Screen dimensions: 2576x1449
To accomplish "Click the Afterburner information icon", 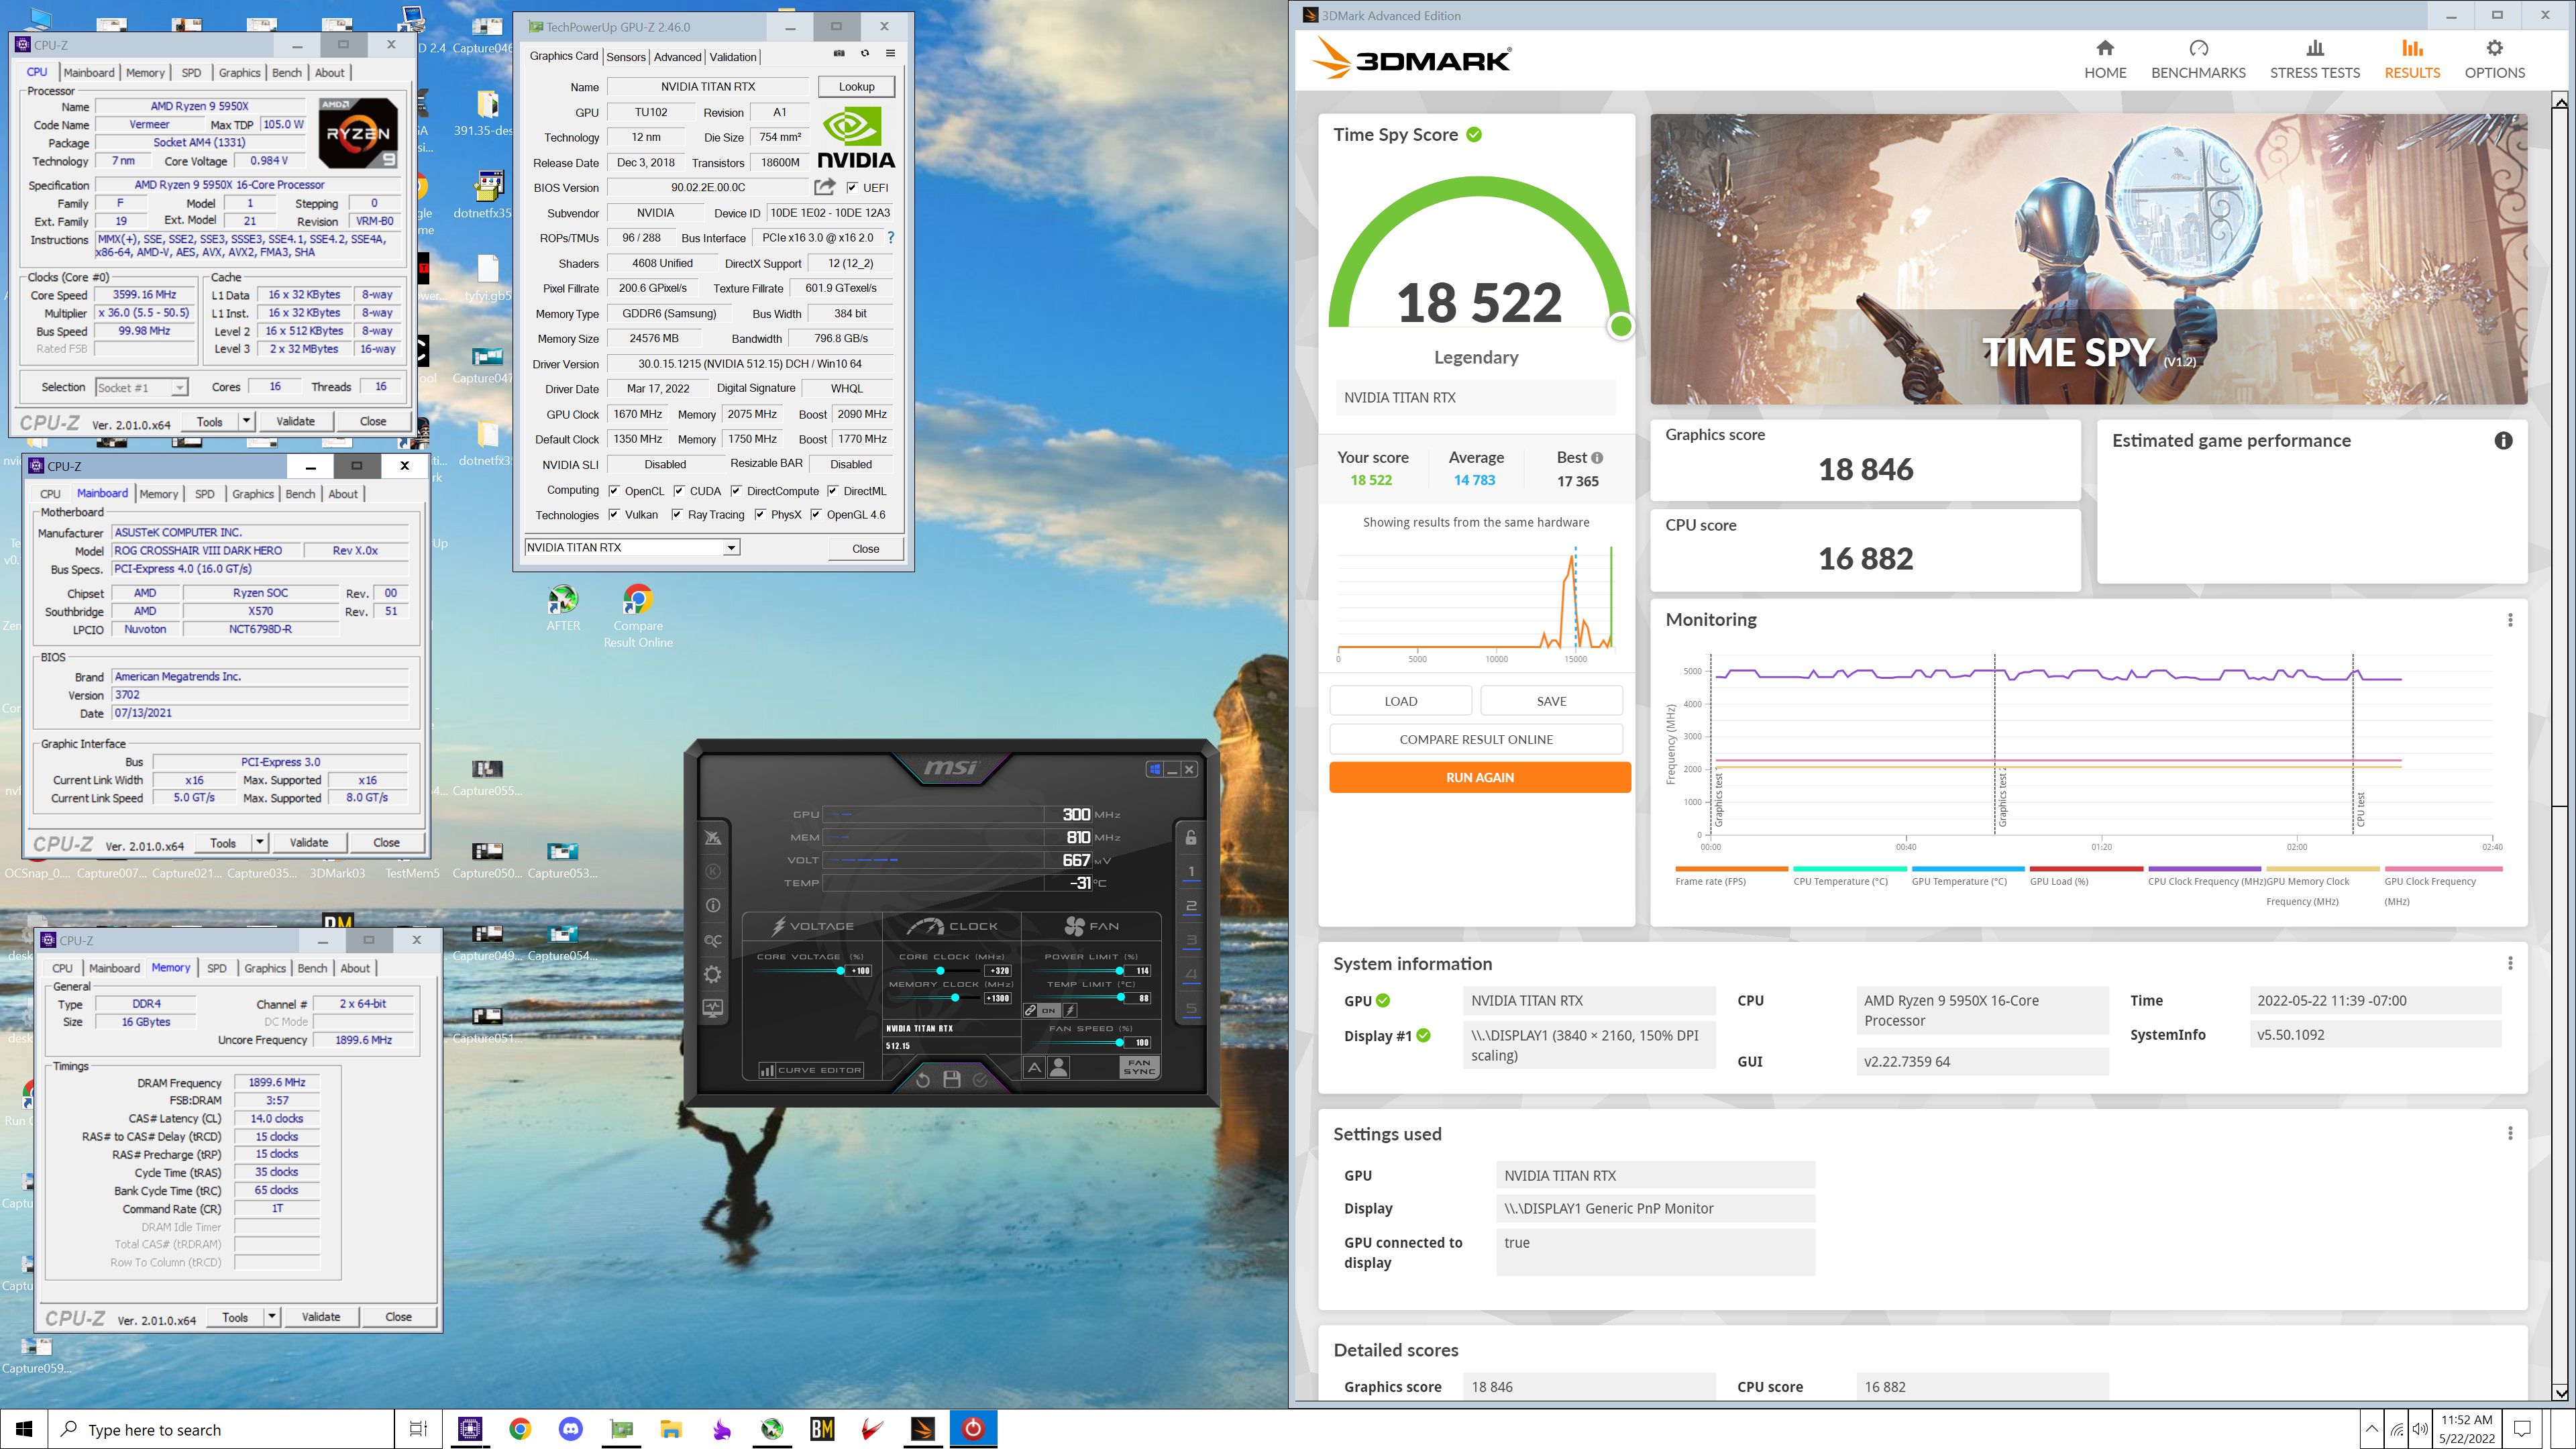I will coord(713,906).
